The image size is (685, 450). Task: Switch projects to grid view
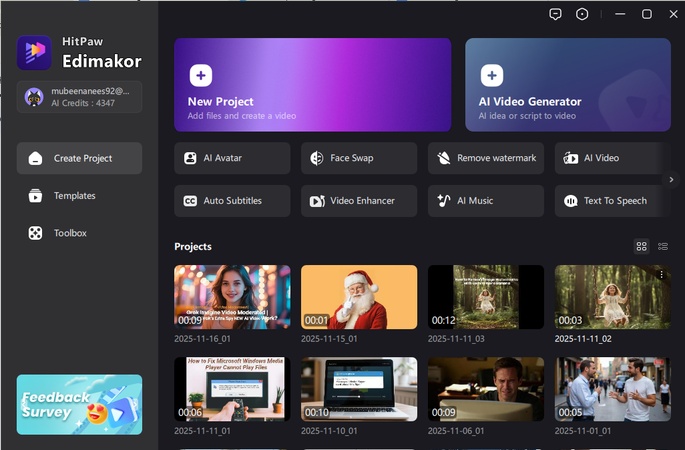(x=642, y=246)
